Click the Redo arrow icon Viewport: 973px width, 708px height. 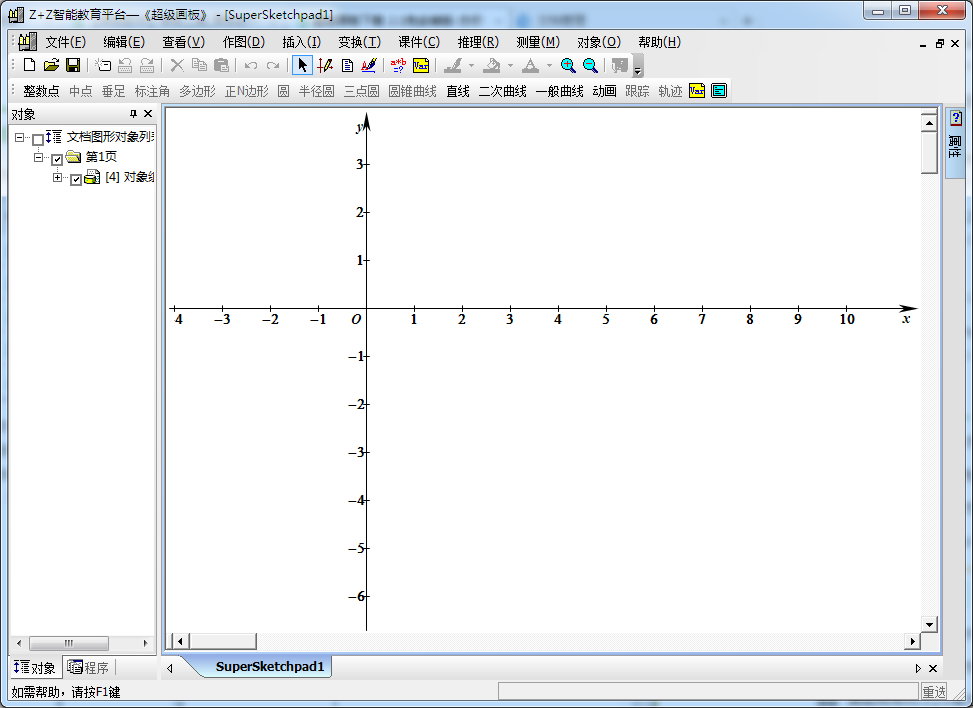coord(272,65)
